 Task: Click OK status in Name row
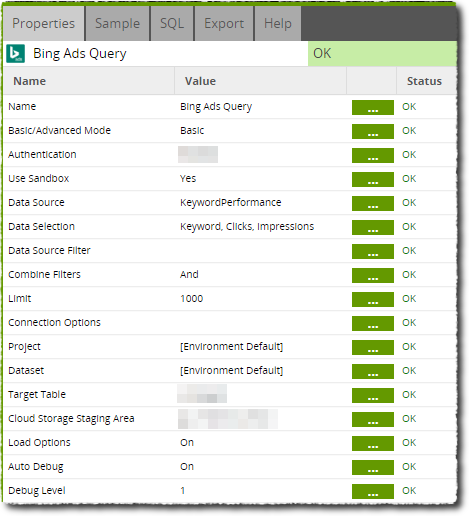coord(409,106)
